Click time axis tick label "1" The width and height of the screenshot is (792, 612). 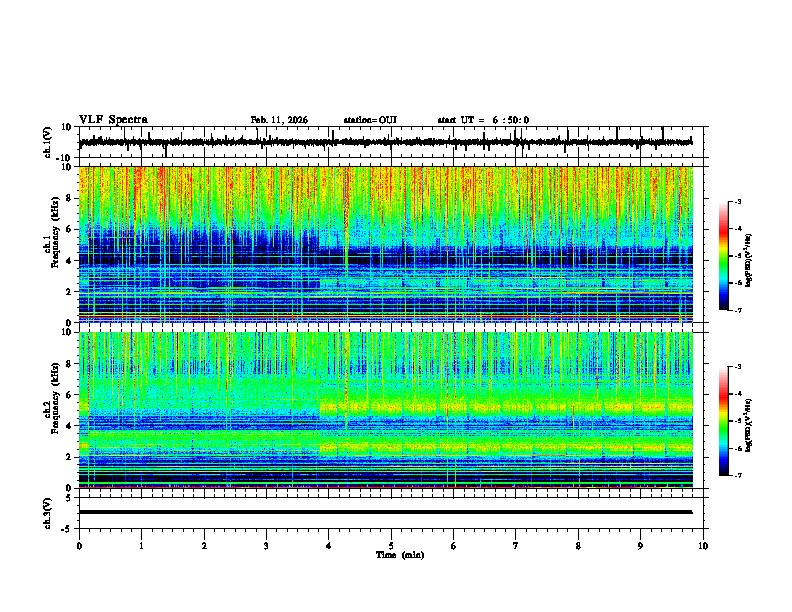coord(141,546)
